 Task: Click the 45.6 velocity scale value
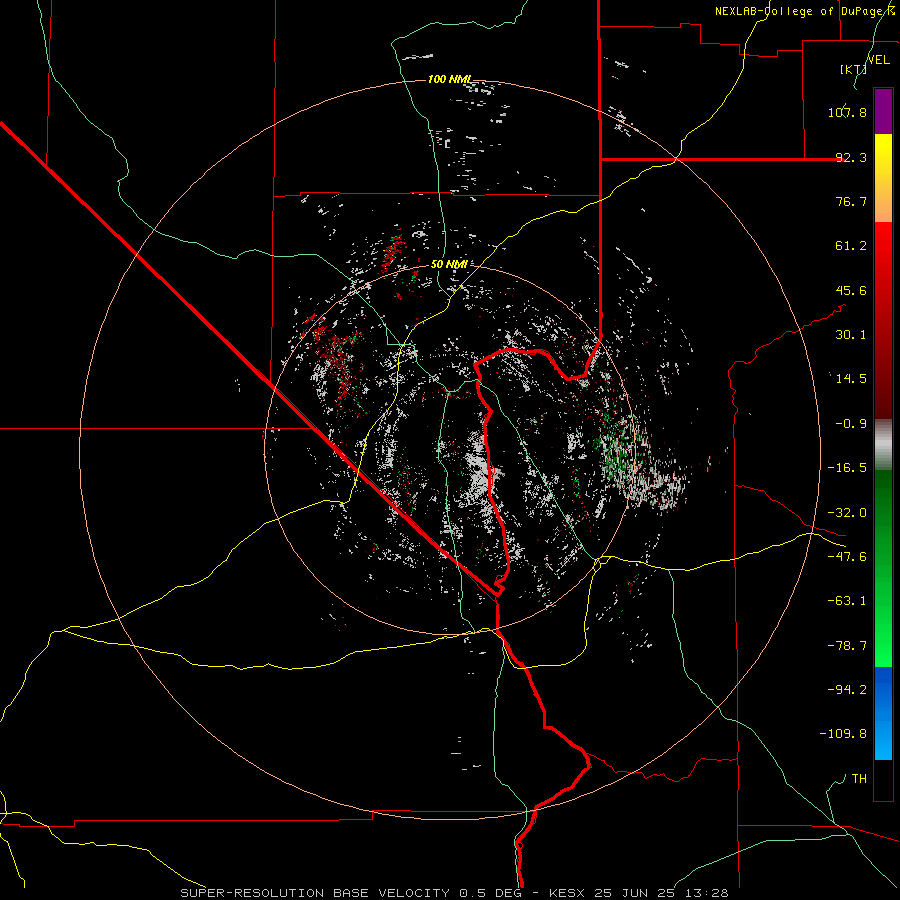tap(851, 290)
